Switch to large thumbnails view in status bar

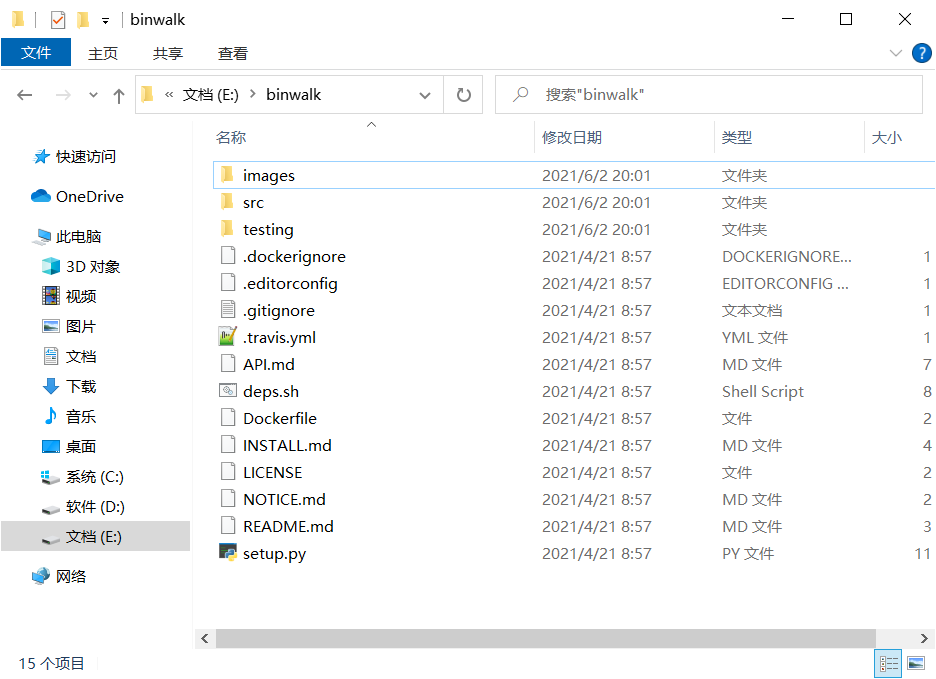point(916,663)
